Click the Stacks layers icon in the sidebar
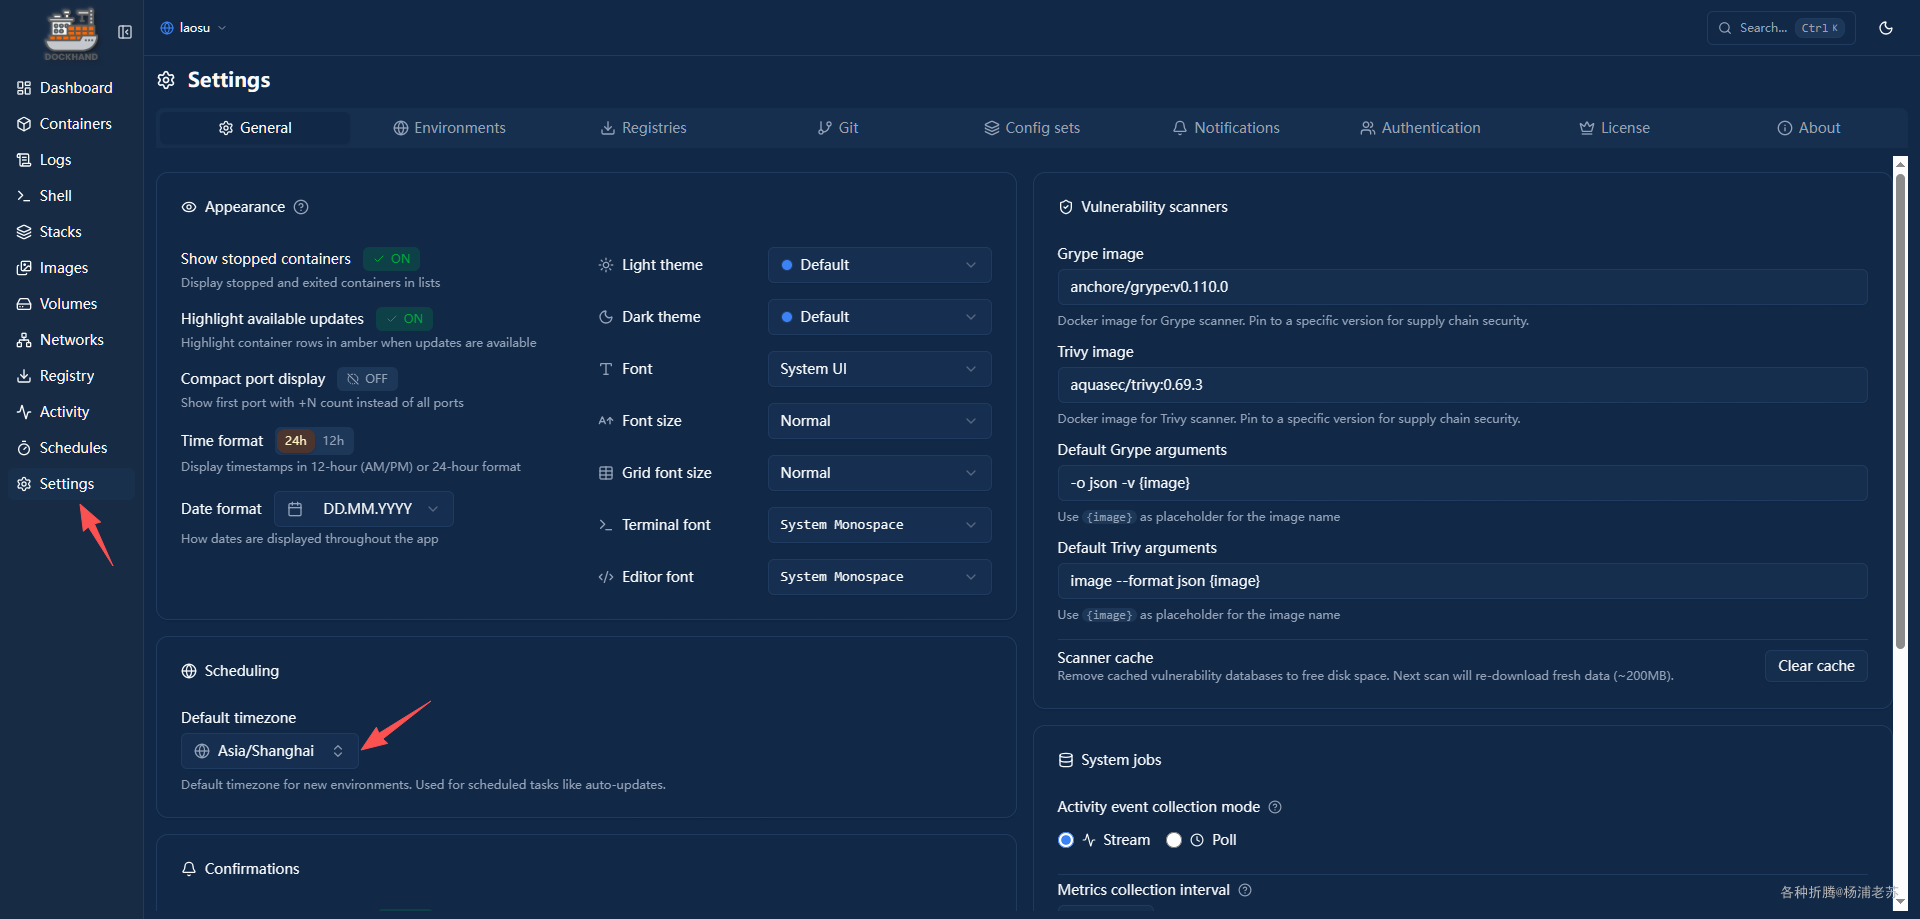The width and height of the screenshot is (1920, 919). 24,232
